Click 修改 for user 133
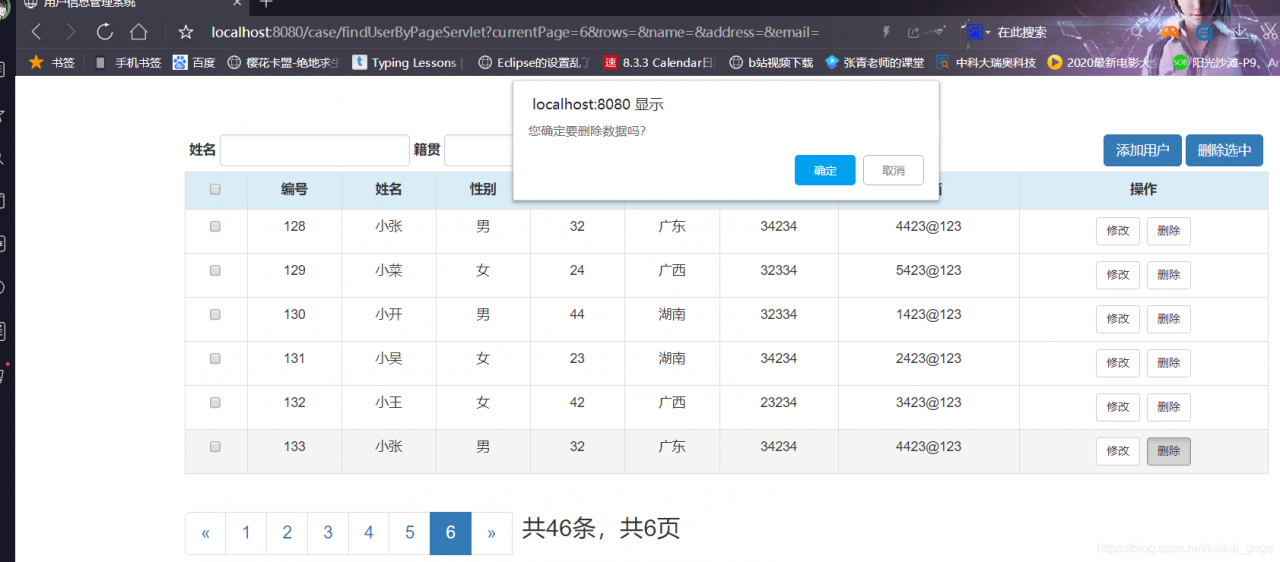1280x562 pixels. point(1118,451)
